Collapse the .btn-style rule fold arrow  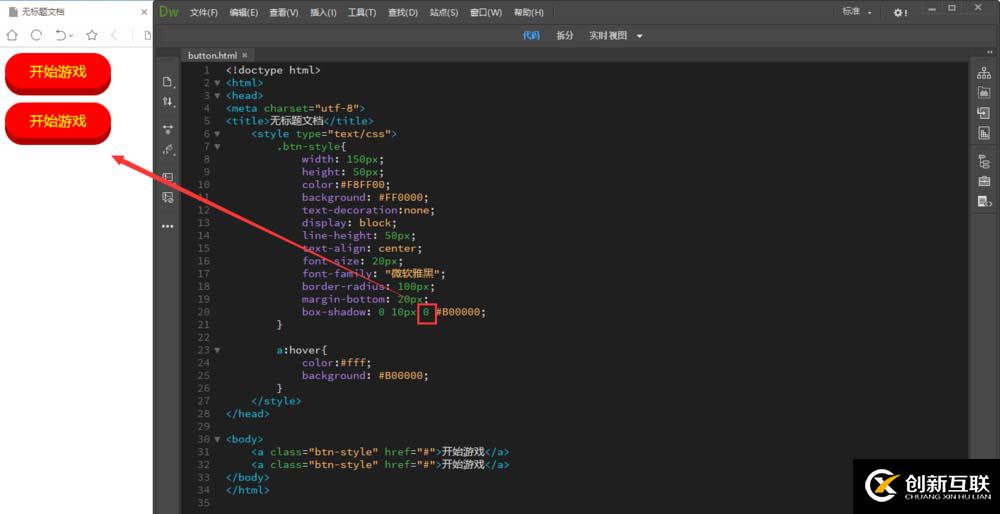pos(217,147)
